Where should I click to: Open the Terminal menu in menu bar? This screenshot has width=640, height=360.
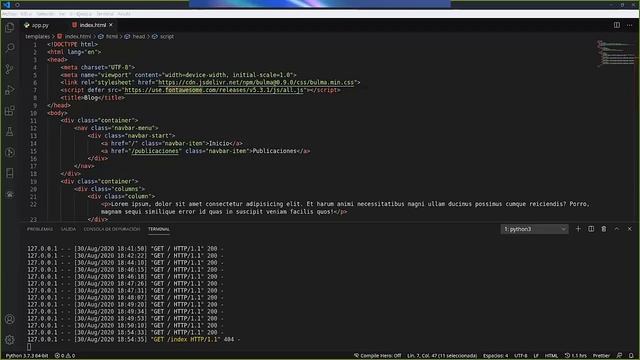105,14
